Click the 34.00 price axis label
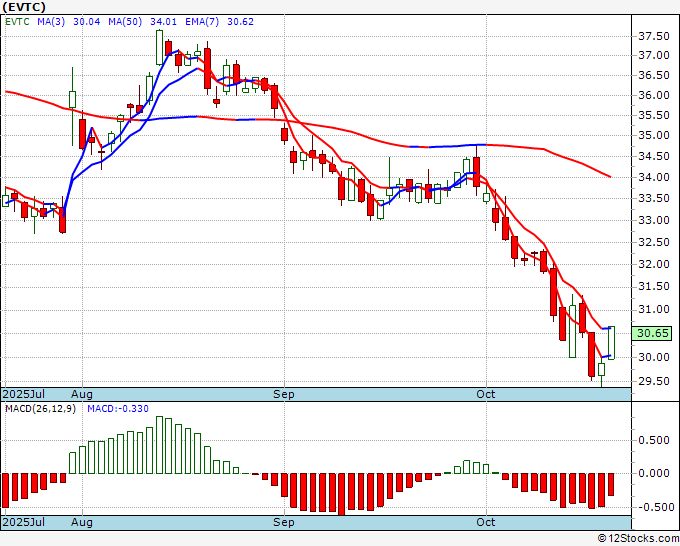The height and width of the screenshot is (546, 680). 653,177
